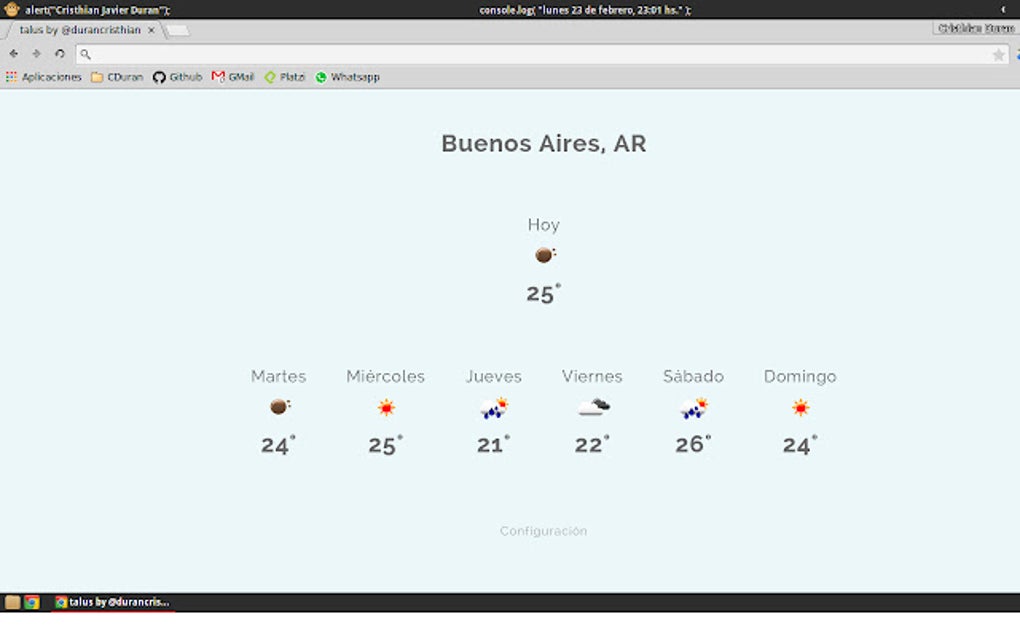Viewport: 1020px width, 638px height.
Task: Collapse the top panel indicator arrow
Action: pos(1003,8)
